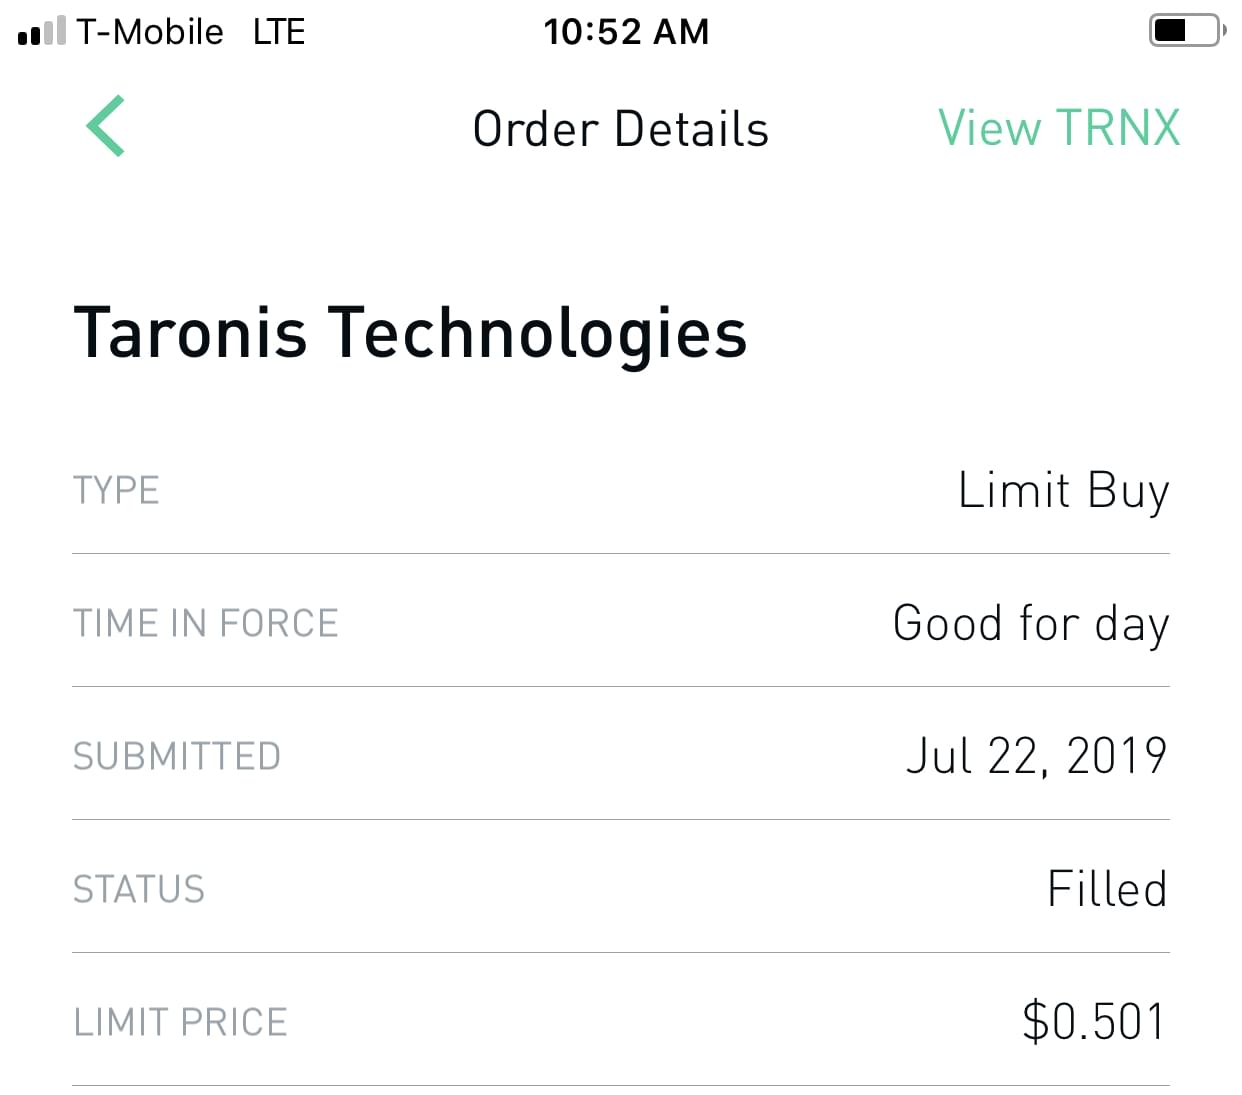Select the STATUS row label
Image resolution: width=1242 pixels, height=1095 pixels.
(138, 889)
